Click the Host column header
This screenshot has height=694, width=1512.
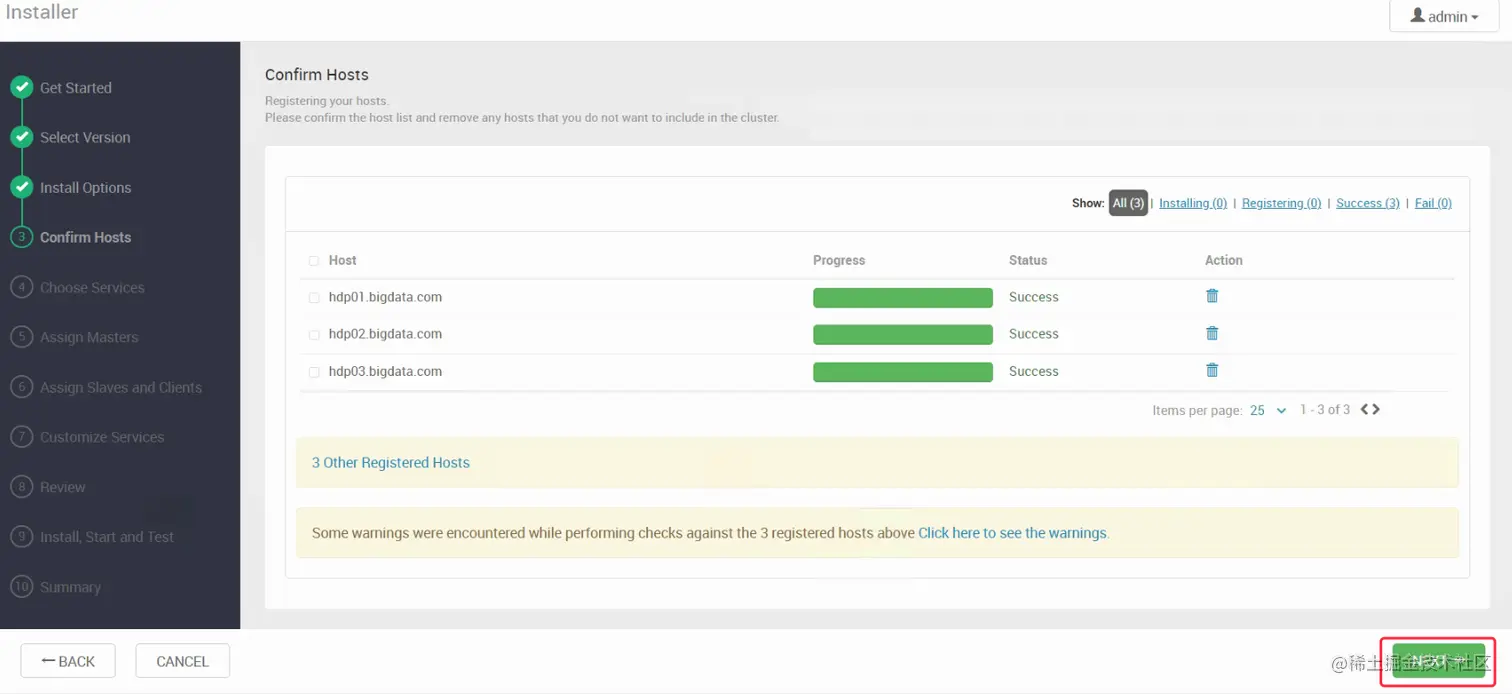click(x=342, y=260)
